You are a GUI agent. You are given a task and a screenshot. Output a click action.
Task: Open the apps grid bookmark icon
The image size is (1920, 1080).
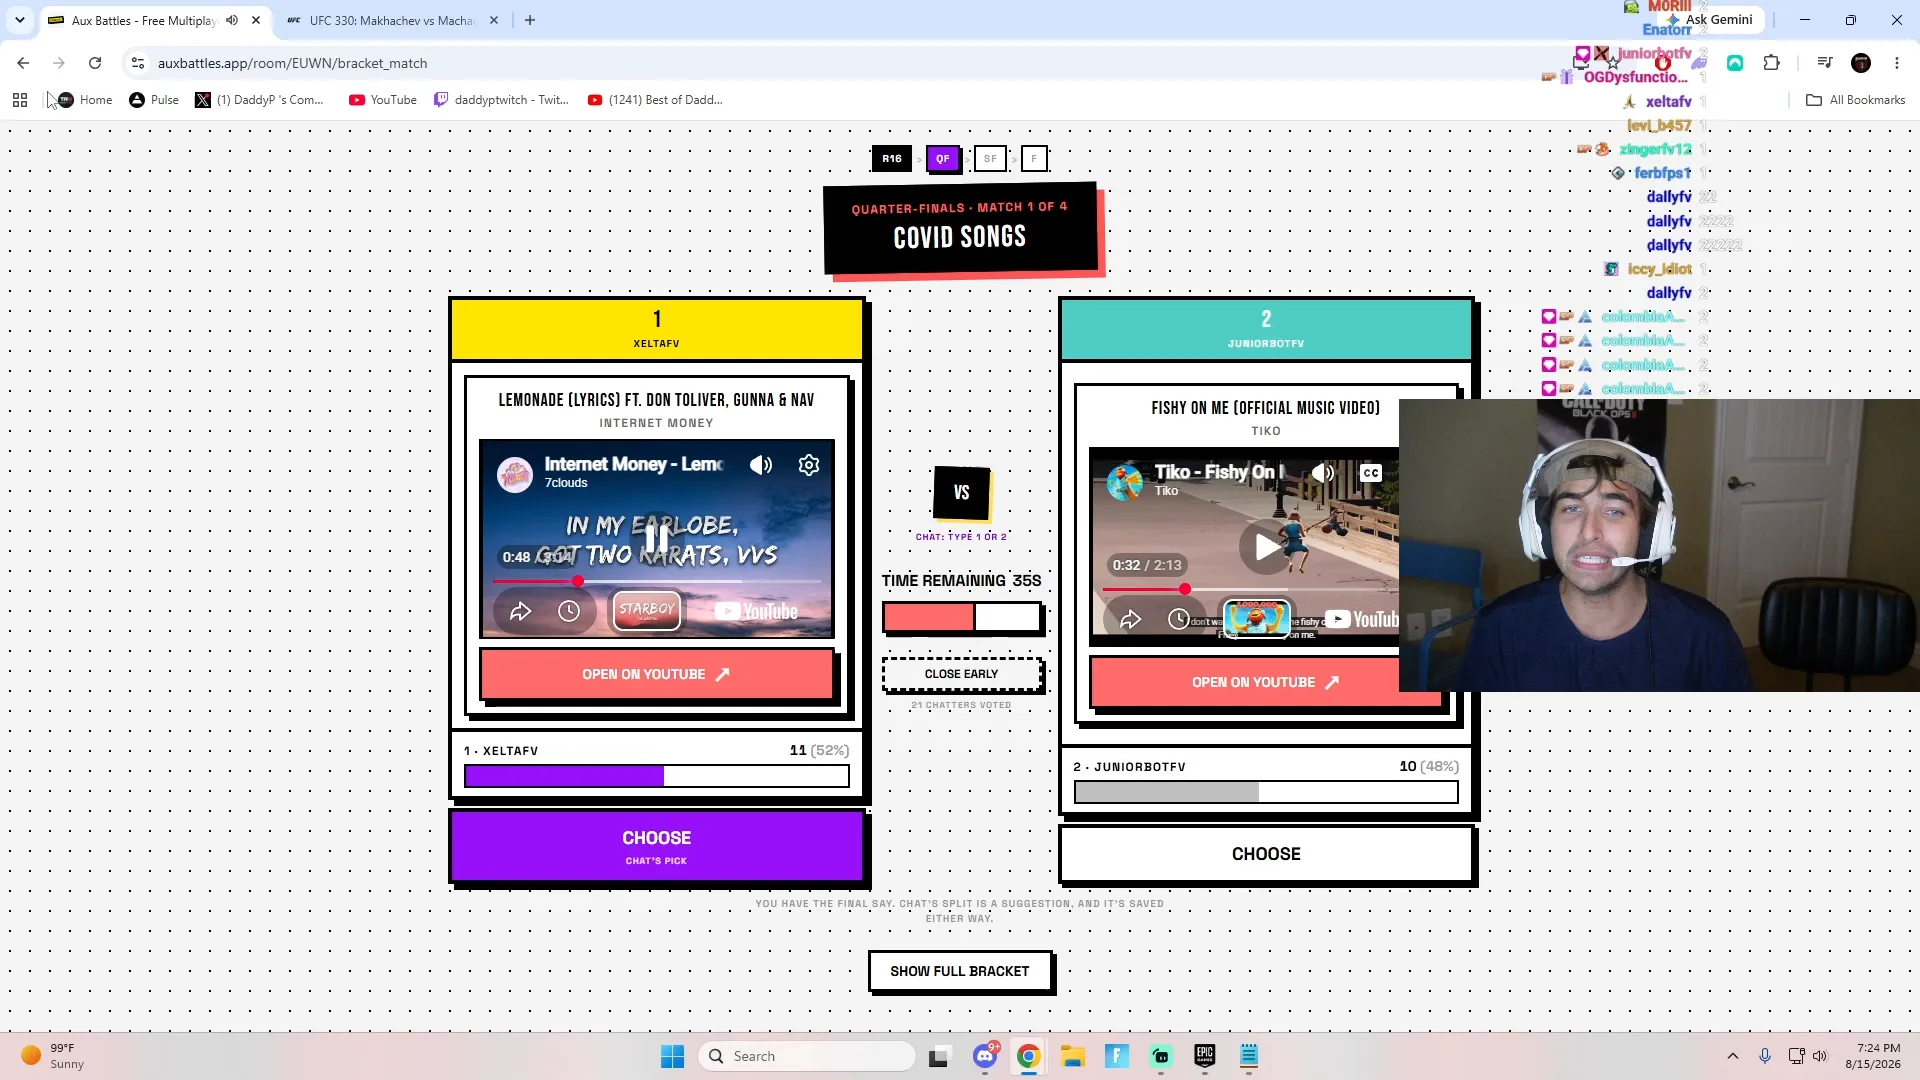click(x=20, y=100)
